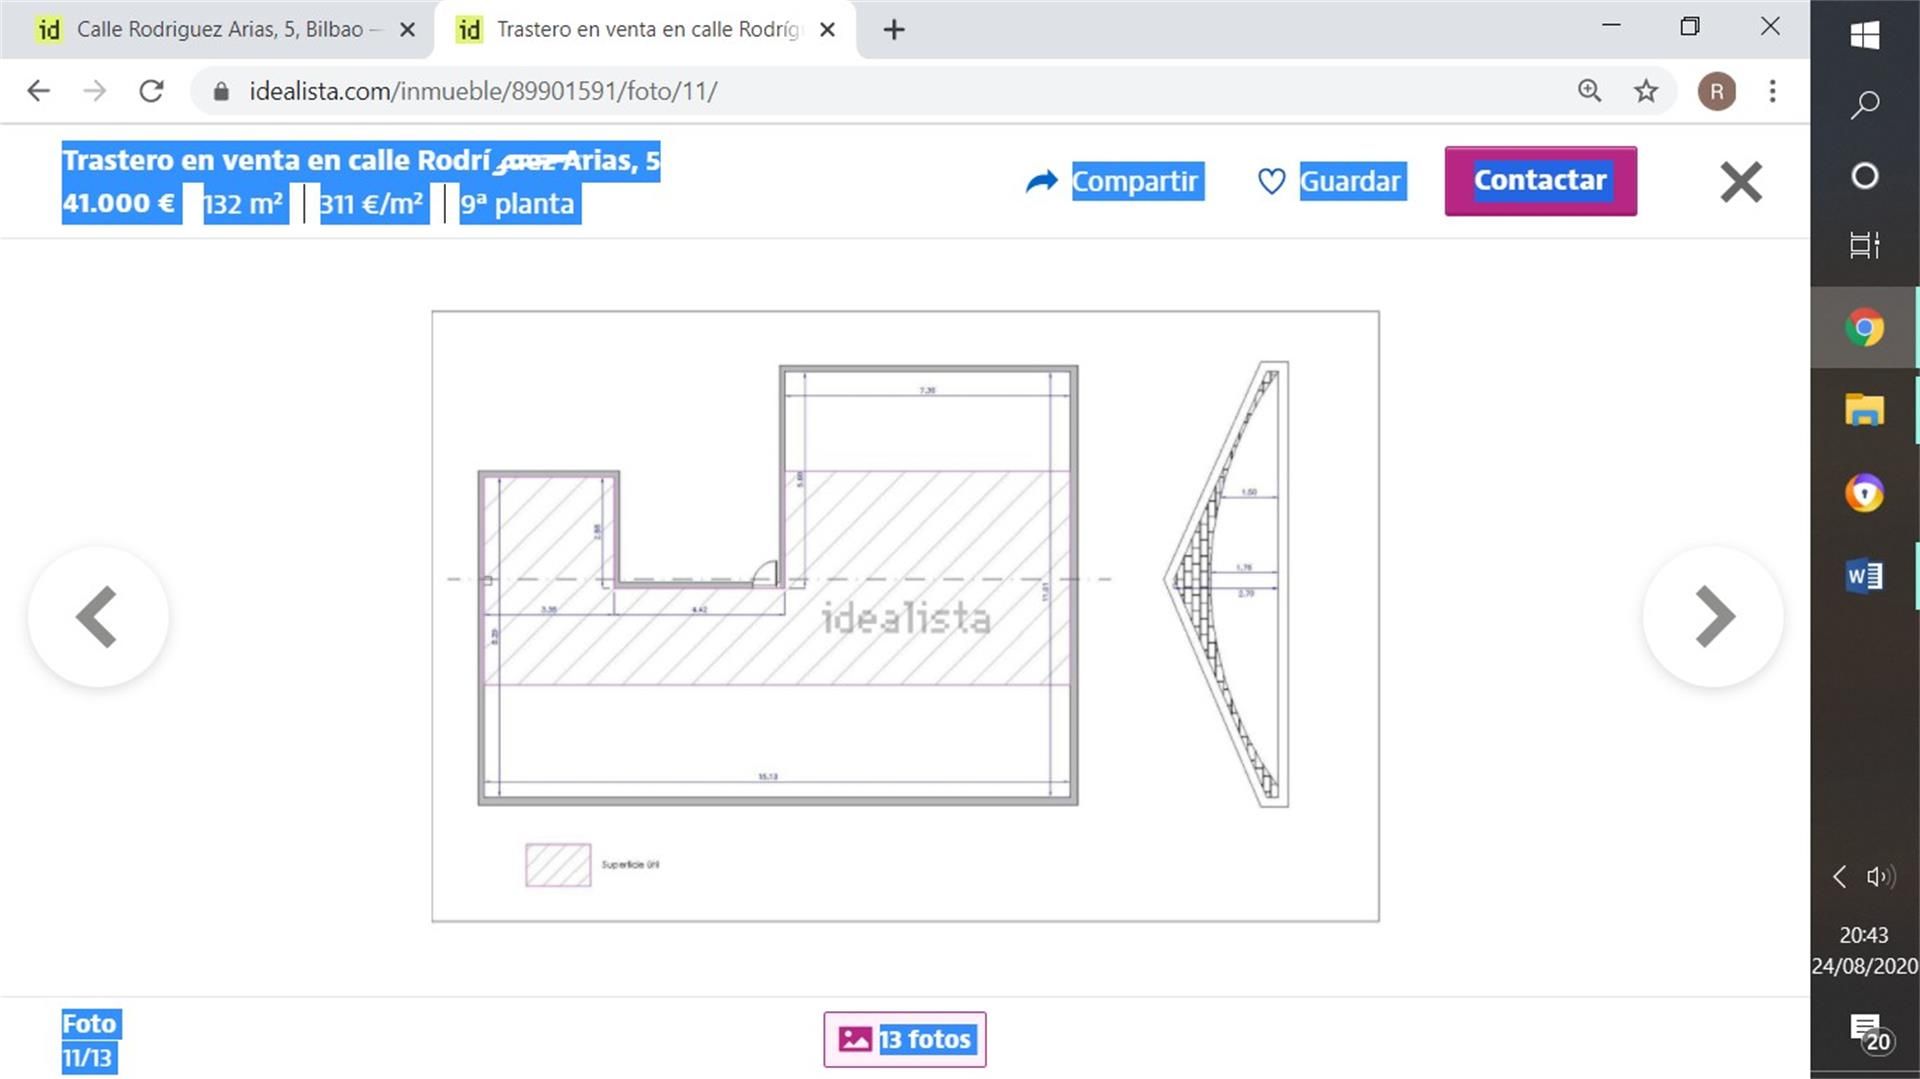Close the photo viewer with the X
This screenshot has height=1079, width=1920.
[1740, 182]
